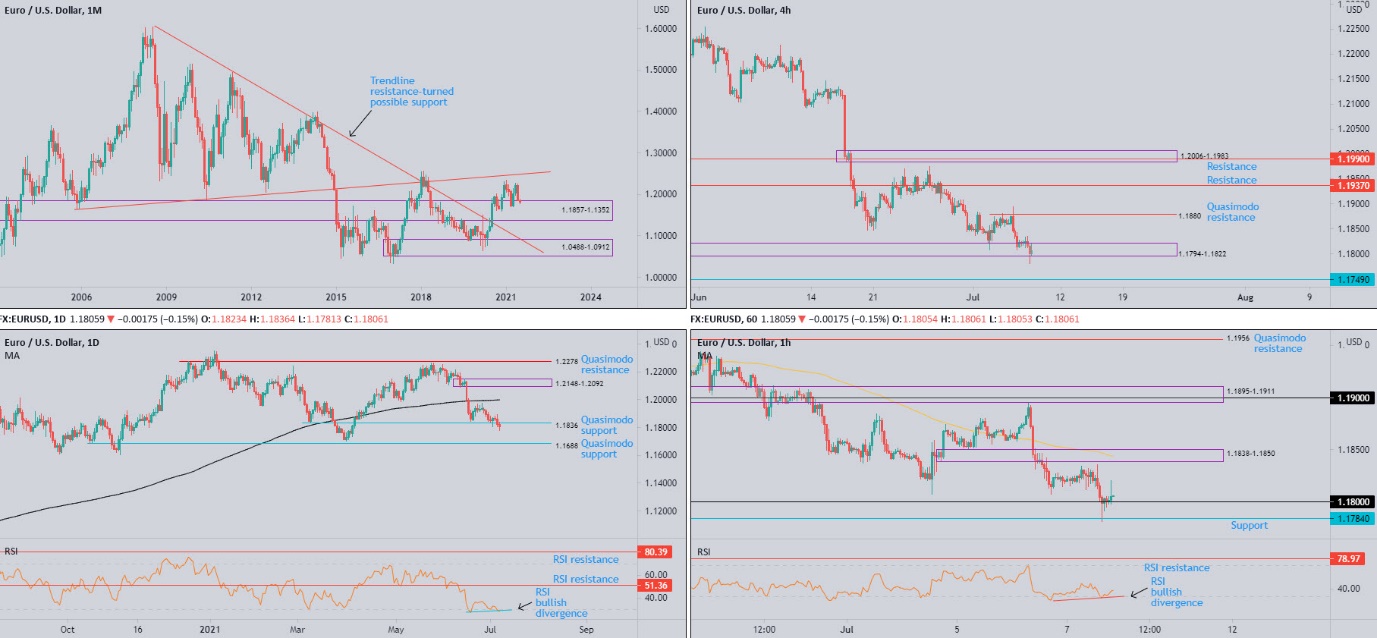Click the Sep label on daily time axis
This screenshot has width=1377, height=638.
pos(586,630)
